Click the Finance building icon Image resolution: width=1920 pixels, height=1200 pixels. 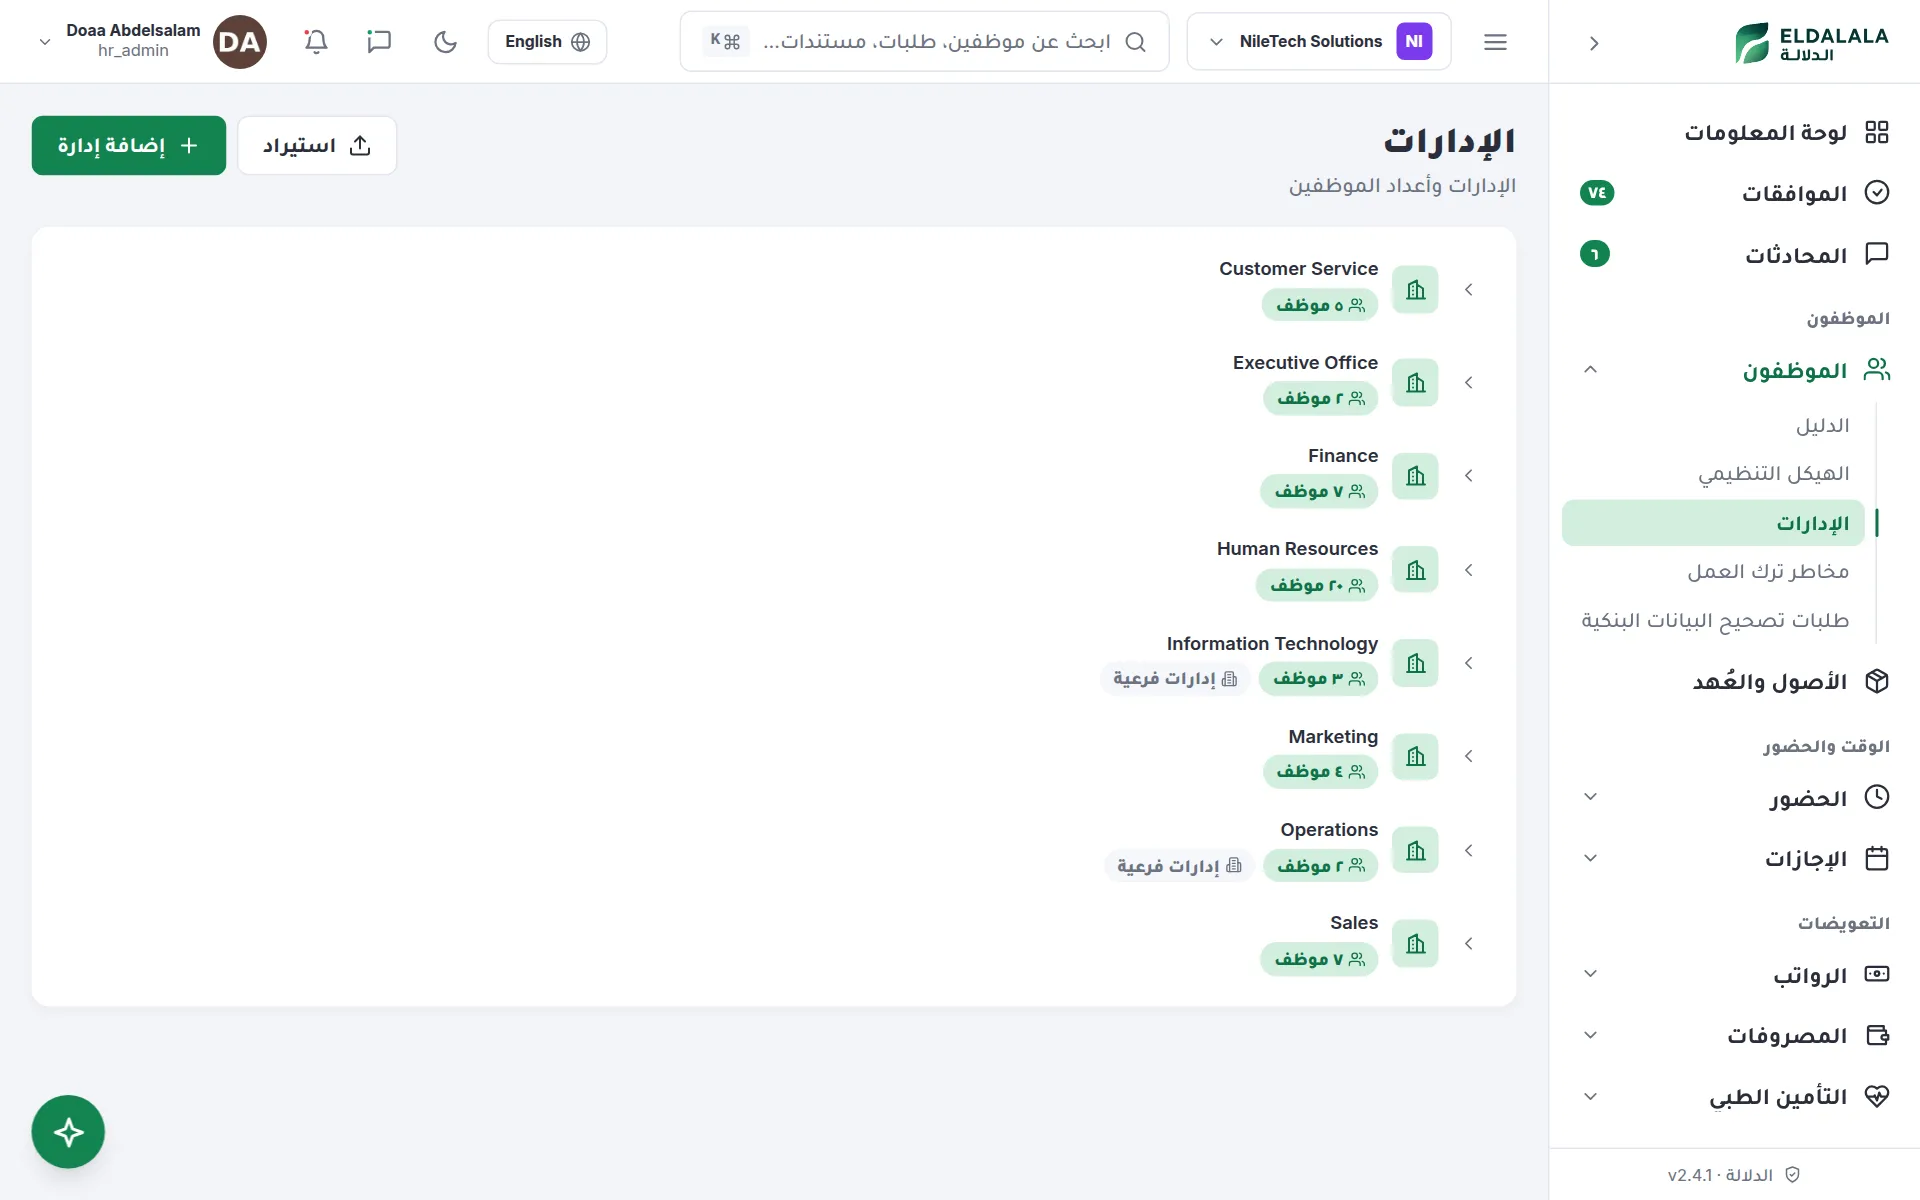point(1415,476)
